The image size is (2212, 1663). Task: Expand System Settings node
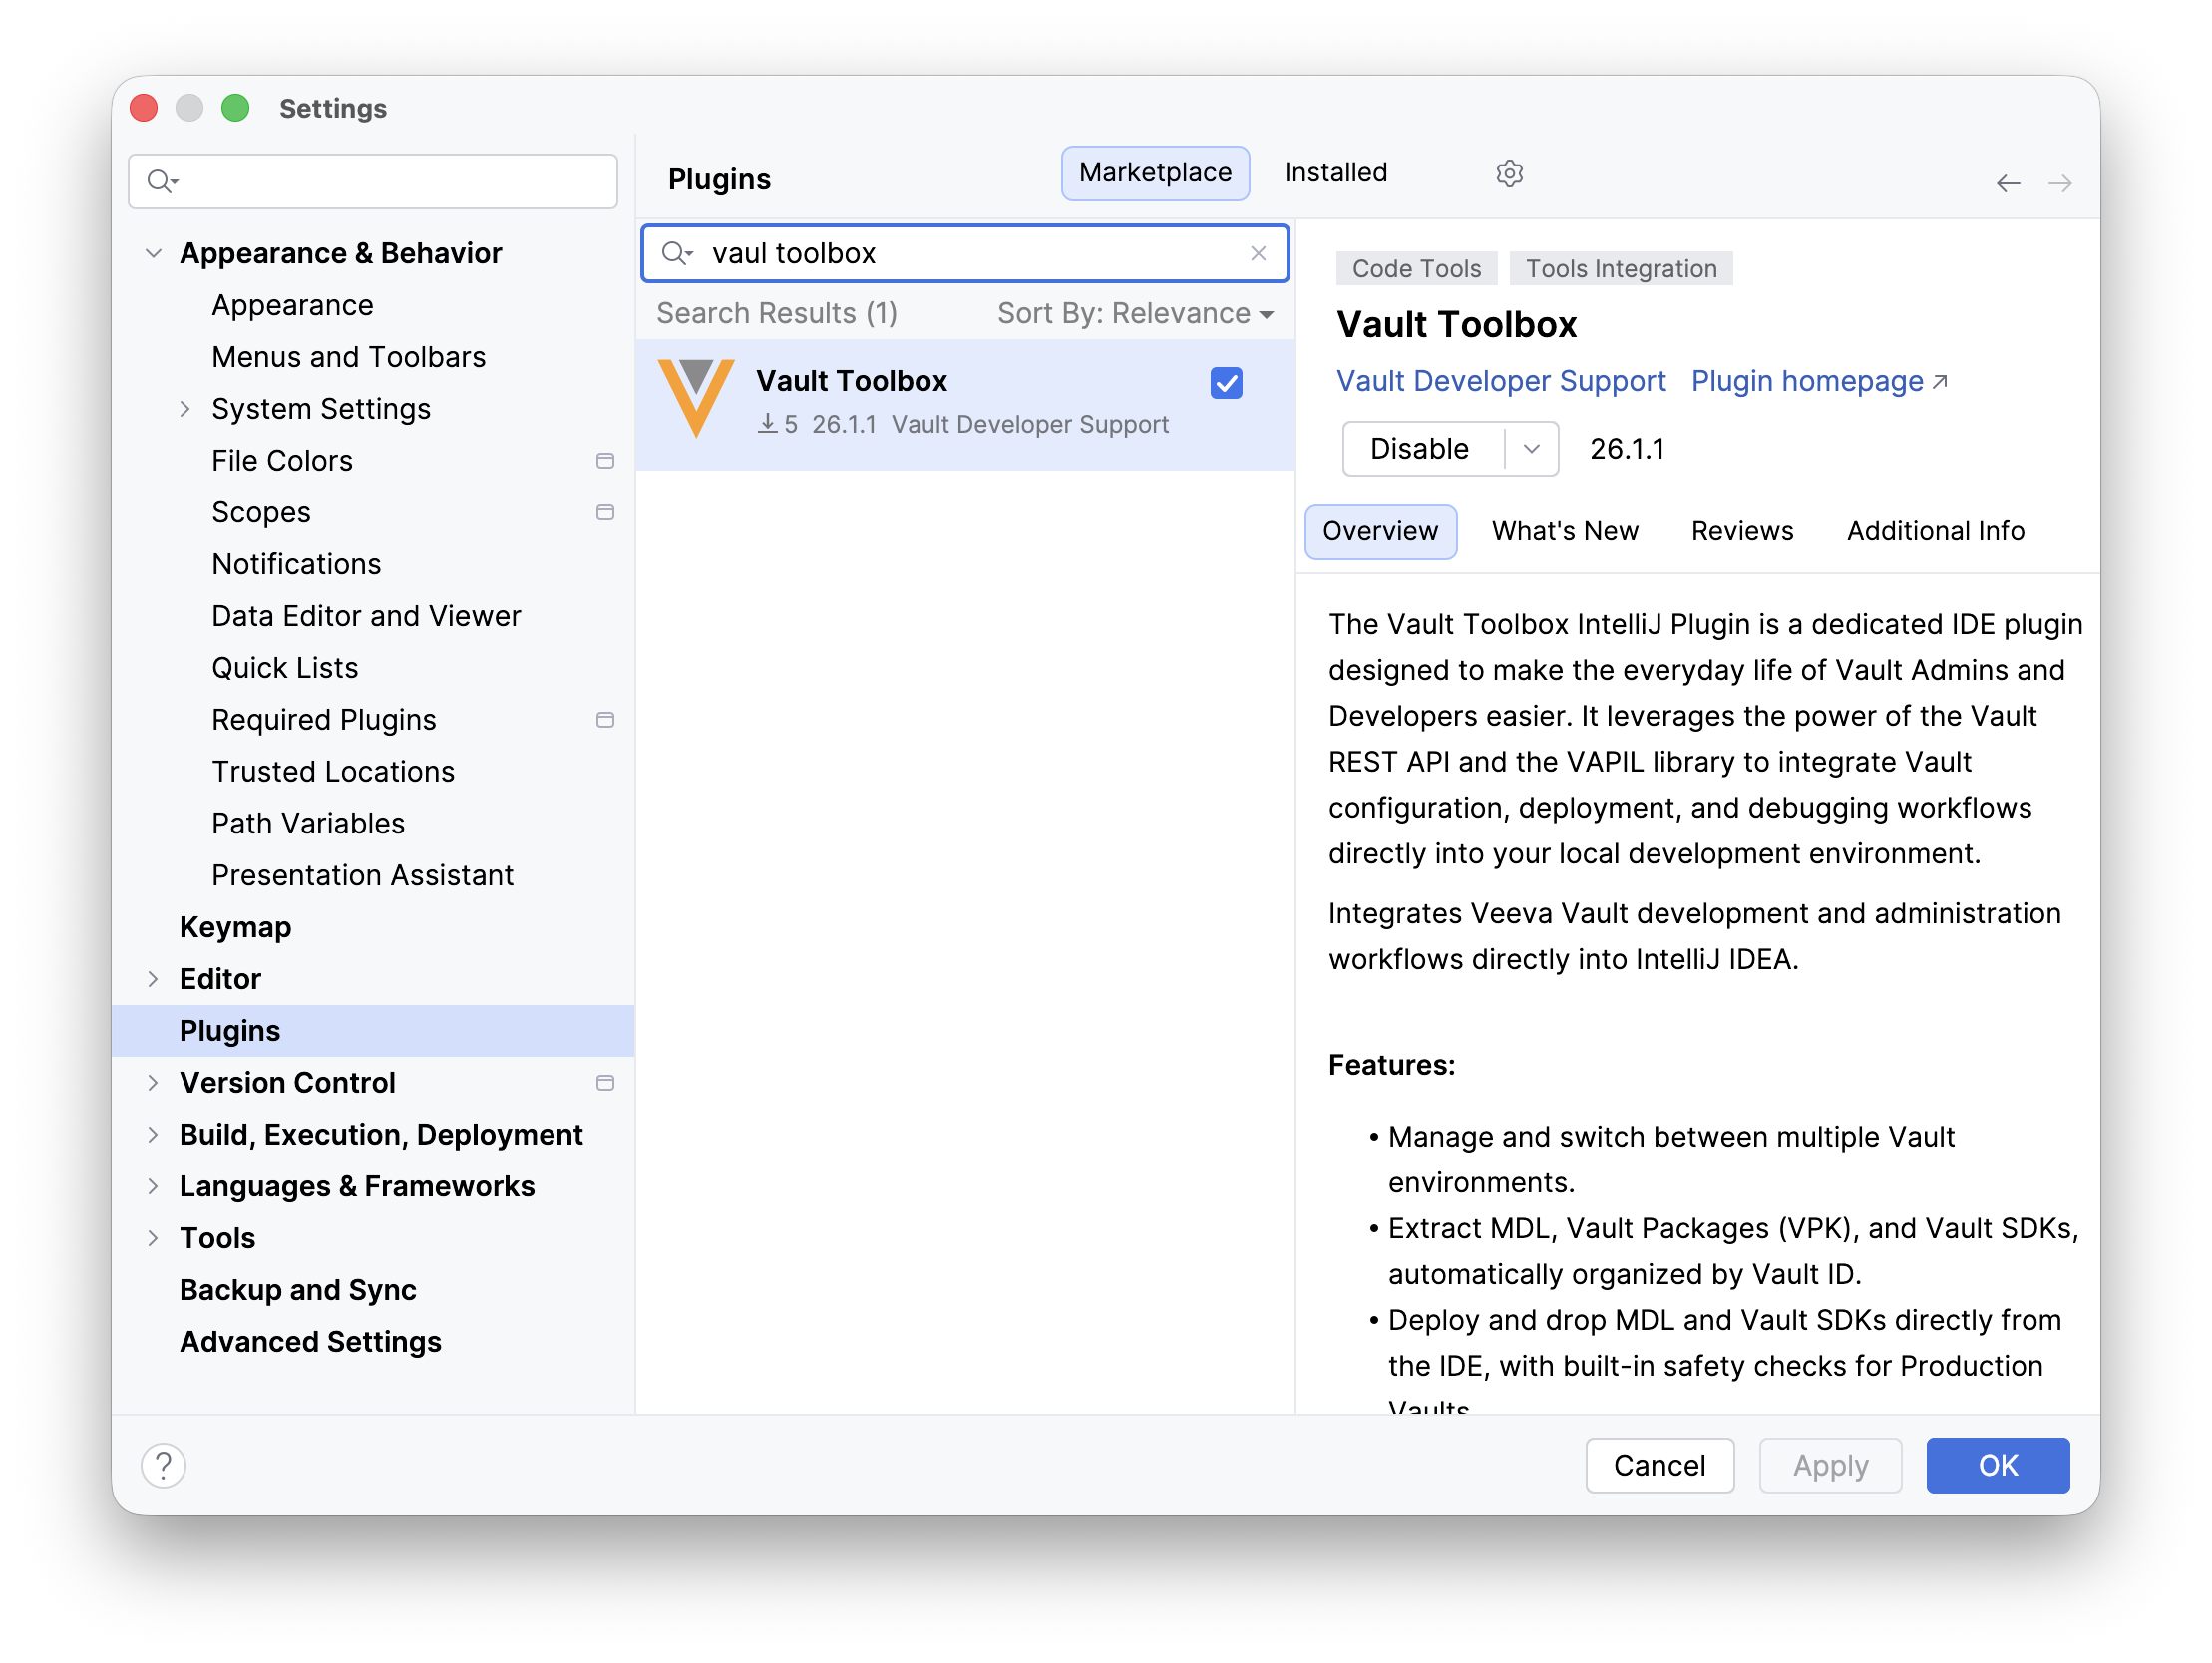[x=185, y=409]
